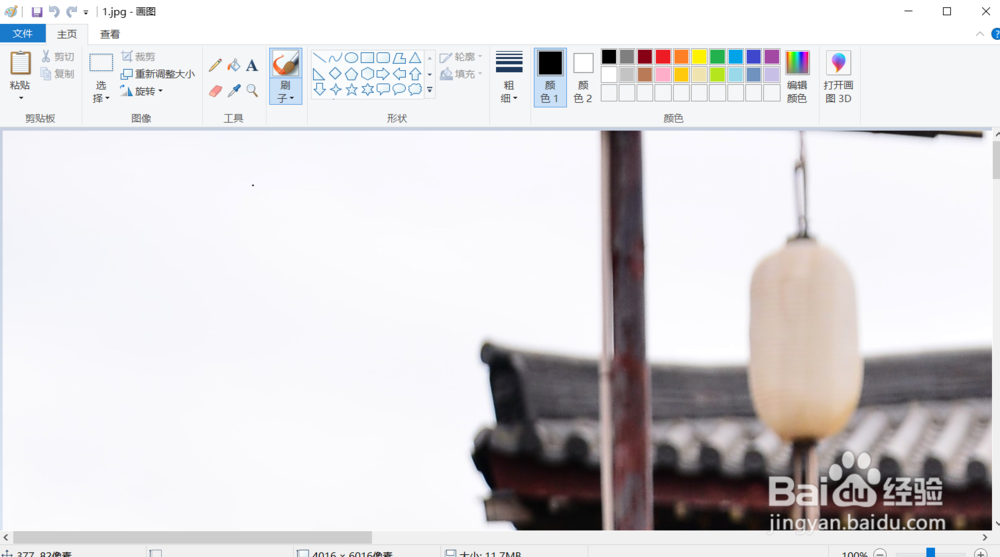Click the Undo arrow in title bar
This screenshot has height=557, width=1000.
[54, 11]
